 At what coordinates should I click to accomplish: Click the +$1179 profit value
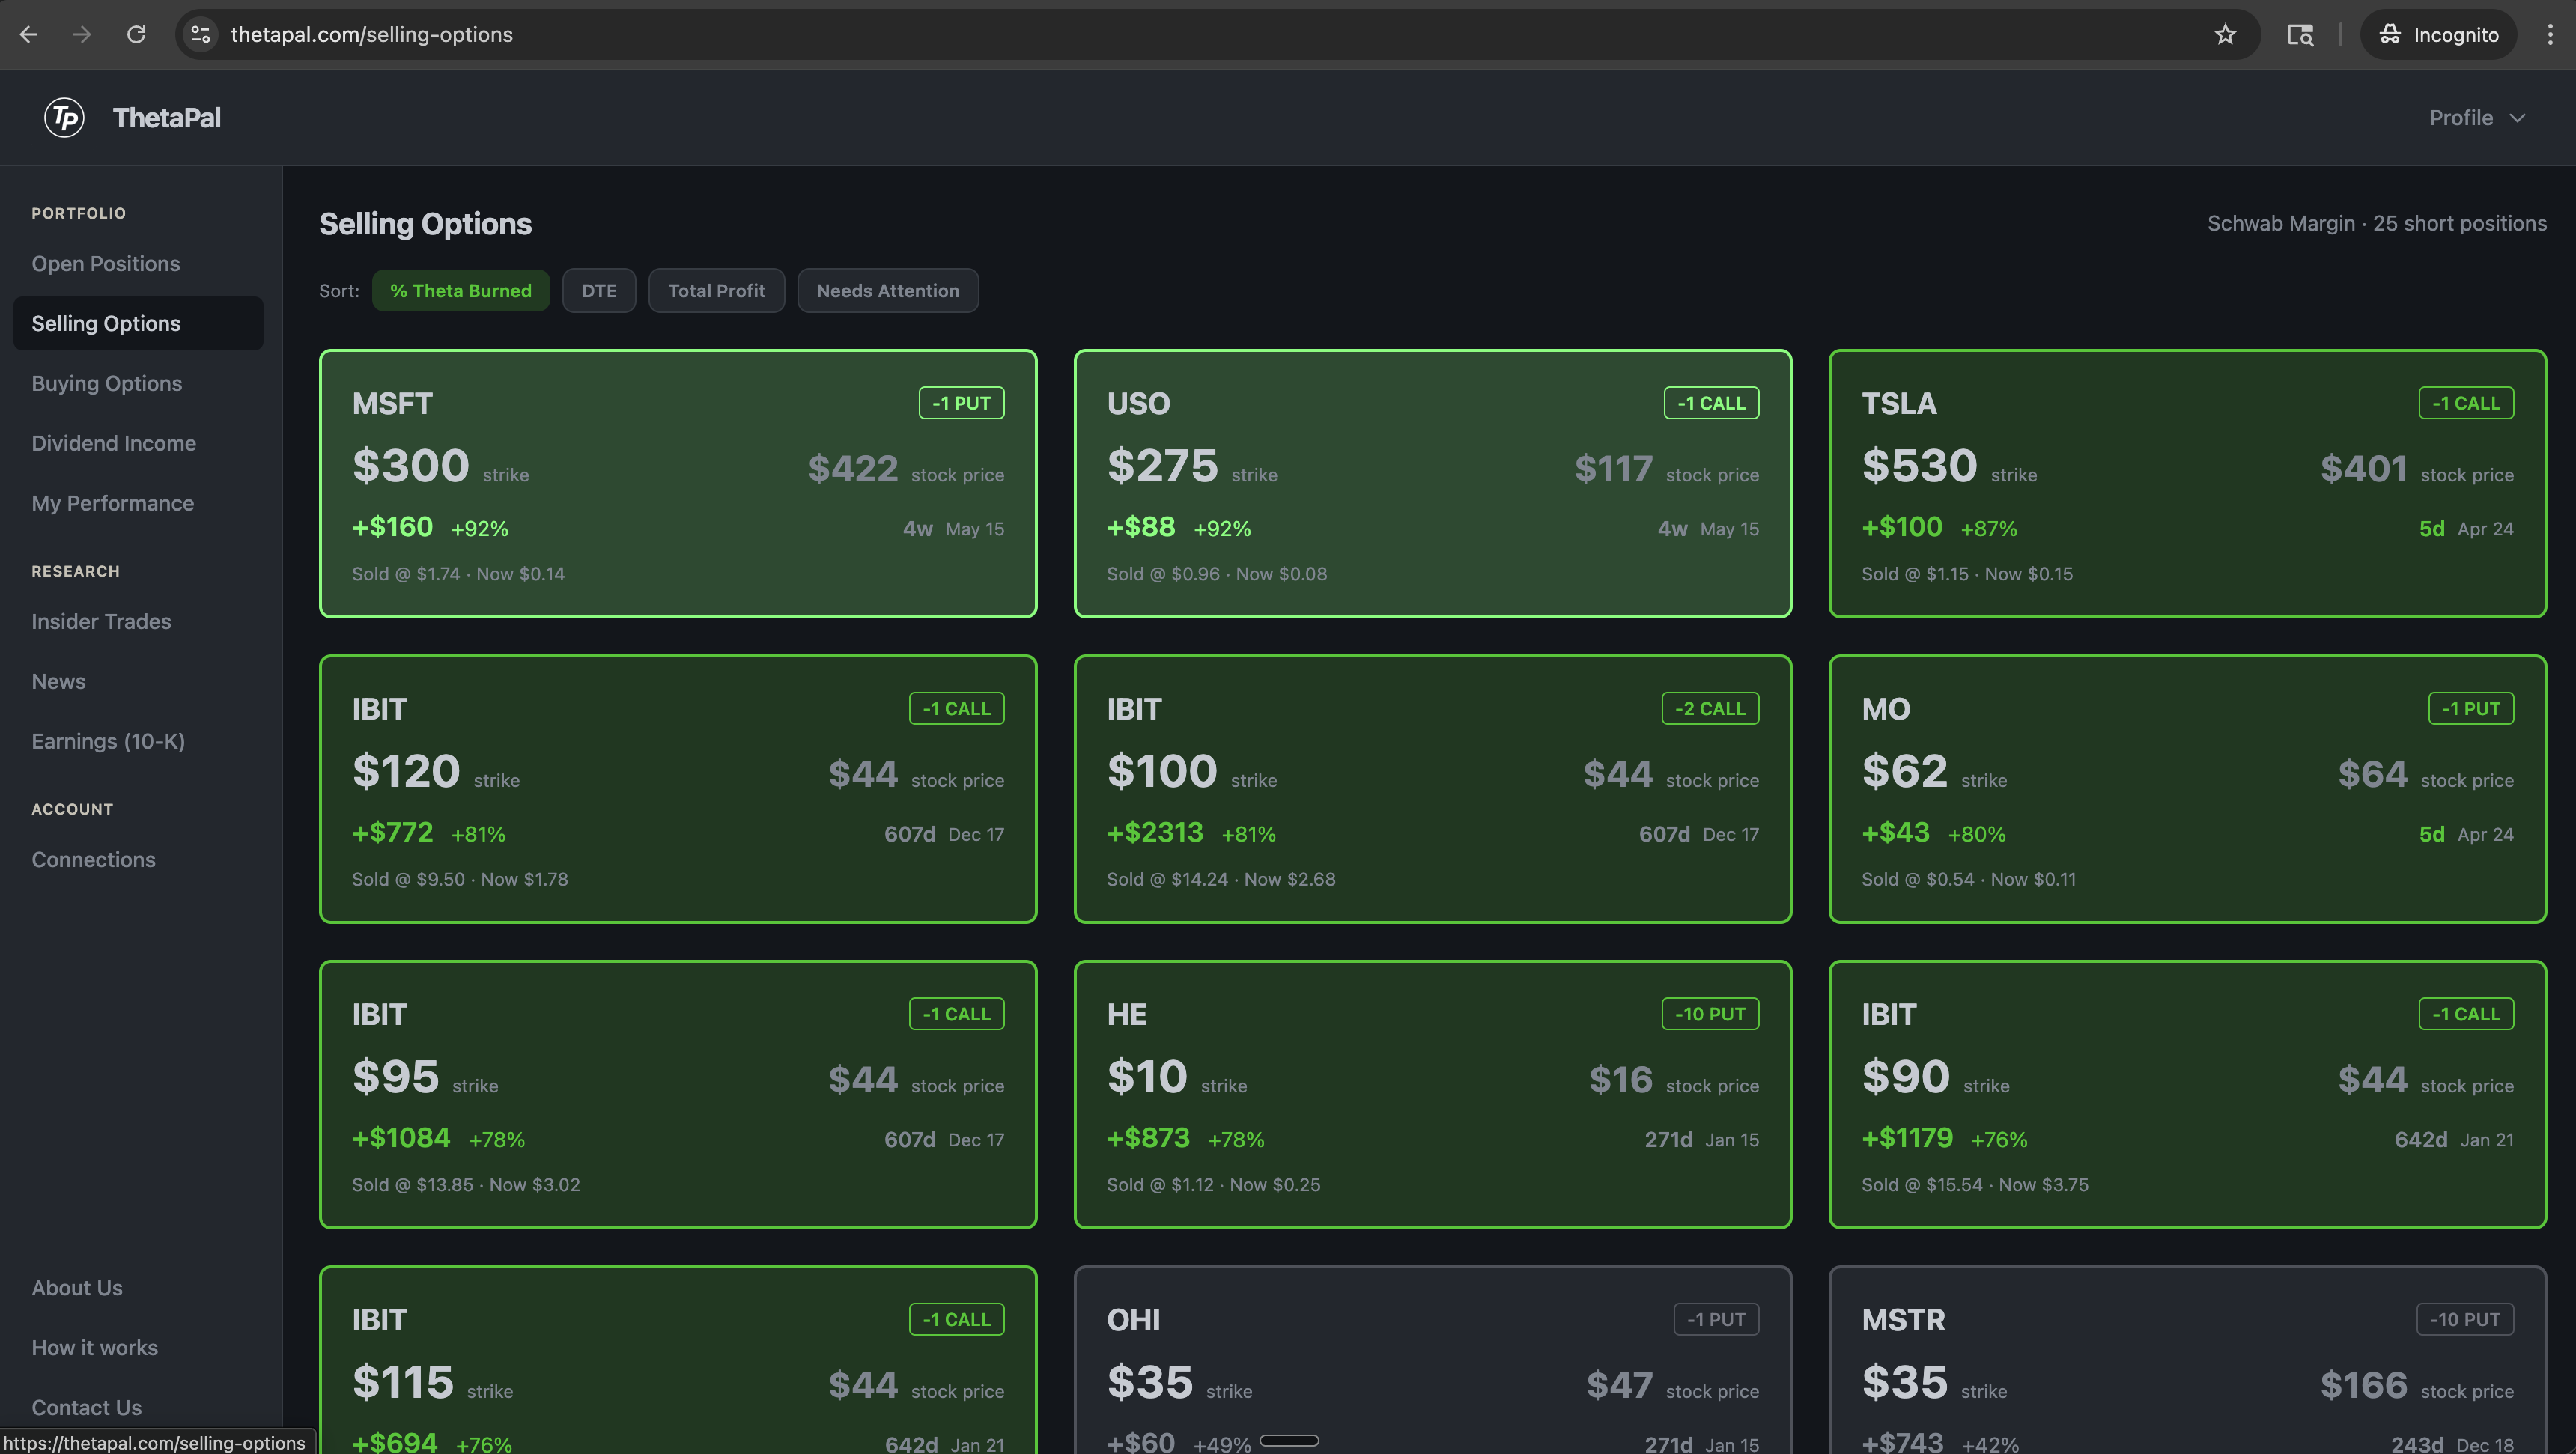pos(1907,1138)
